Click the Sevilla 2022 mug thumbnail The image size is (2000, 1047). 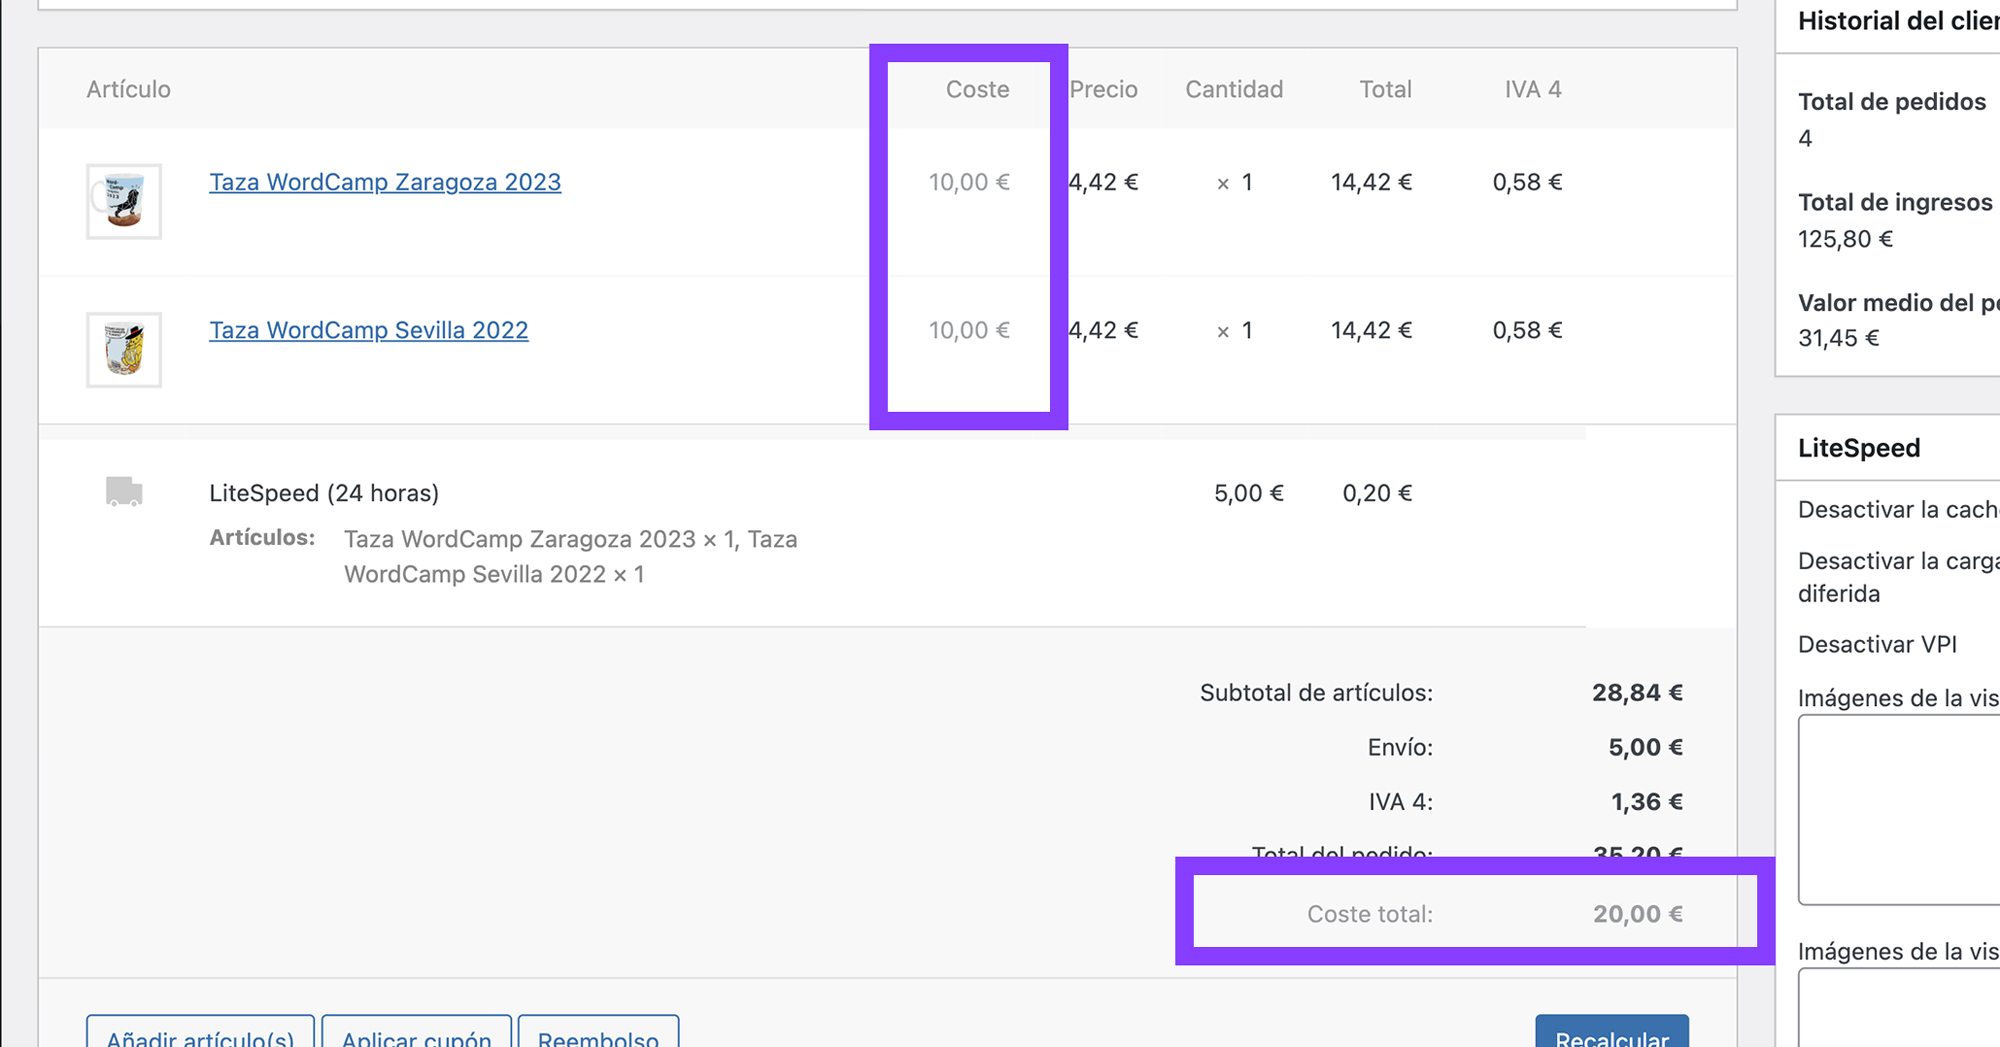pyautogui.click(x=124, y=349)
